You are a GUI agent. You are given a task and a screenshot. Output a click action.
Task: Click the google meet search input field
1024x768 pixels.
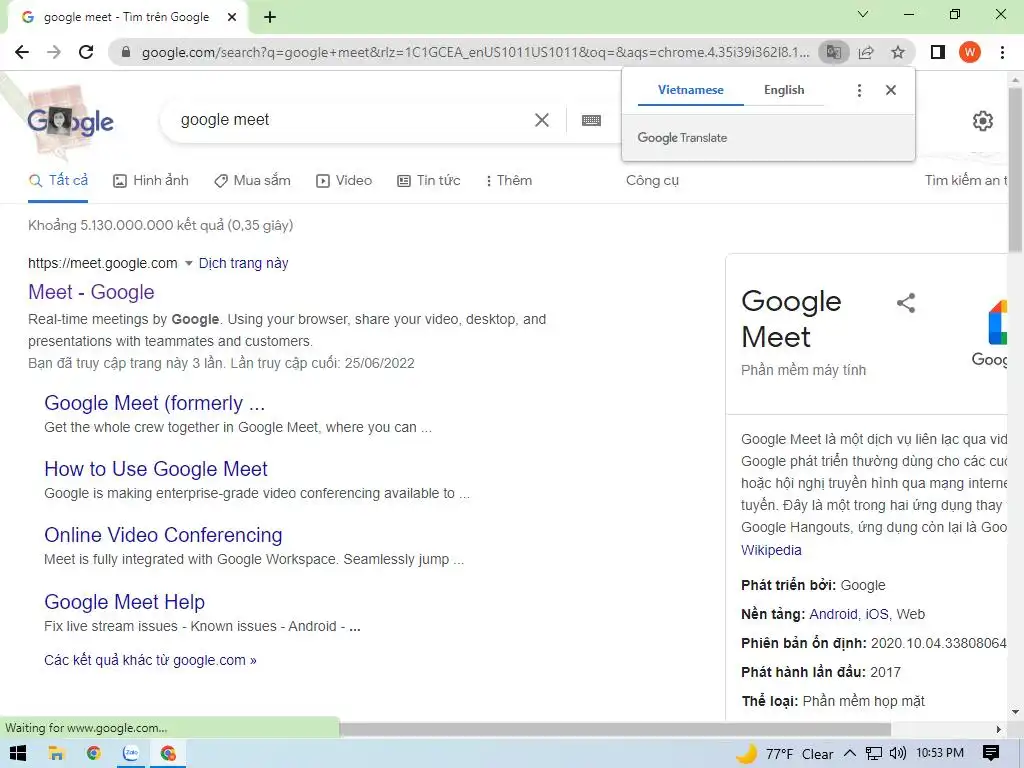pyautogui.click(x=353, y=120)
